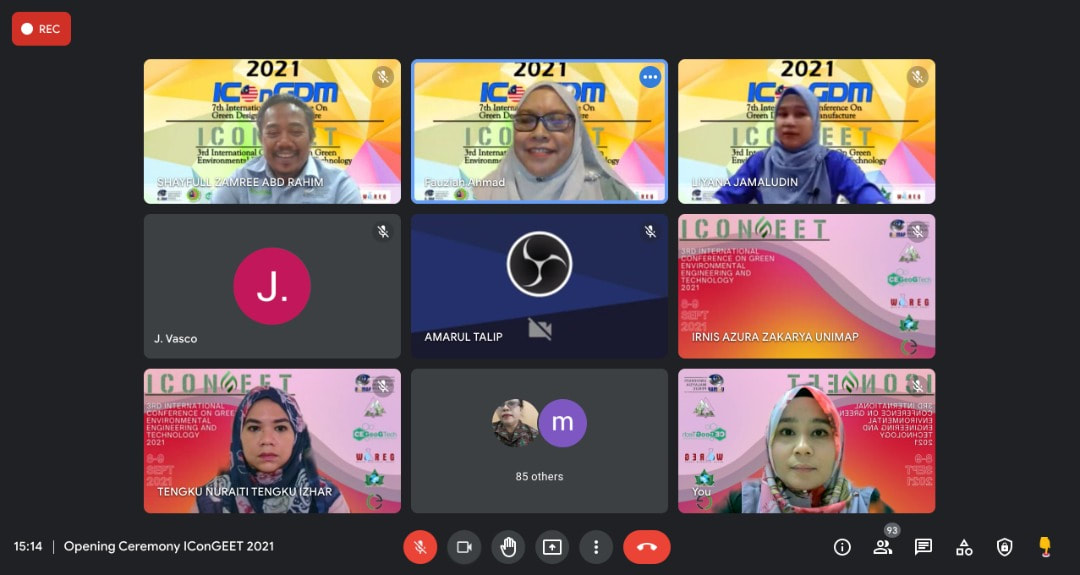Raise your hand in the meeting

(508, 547)
